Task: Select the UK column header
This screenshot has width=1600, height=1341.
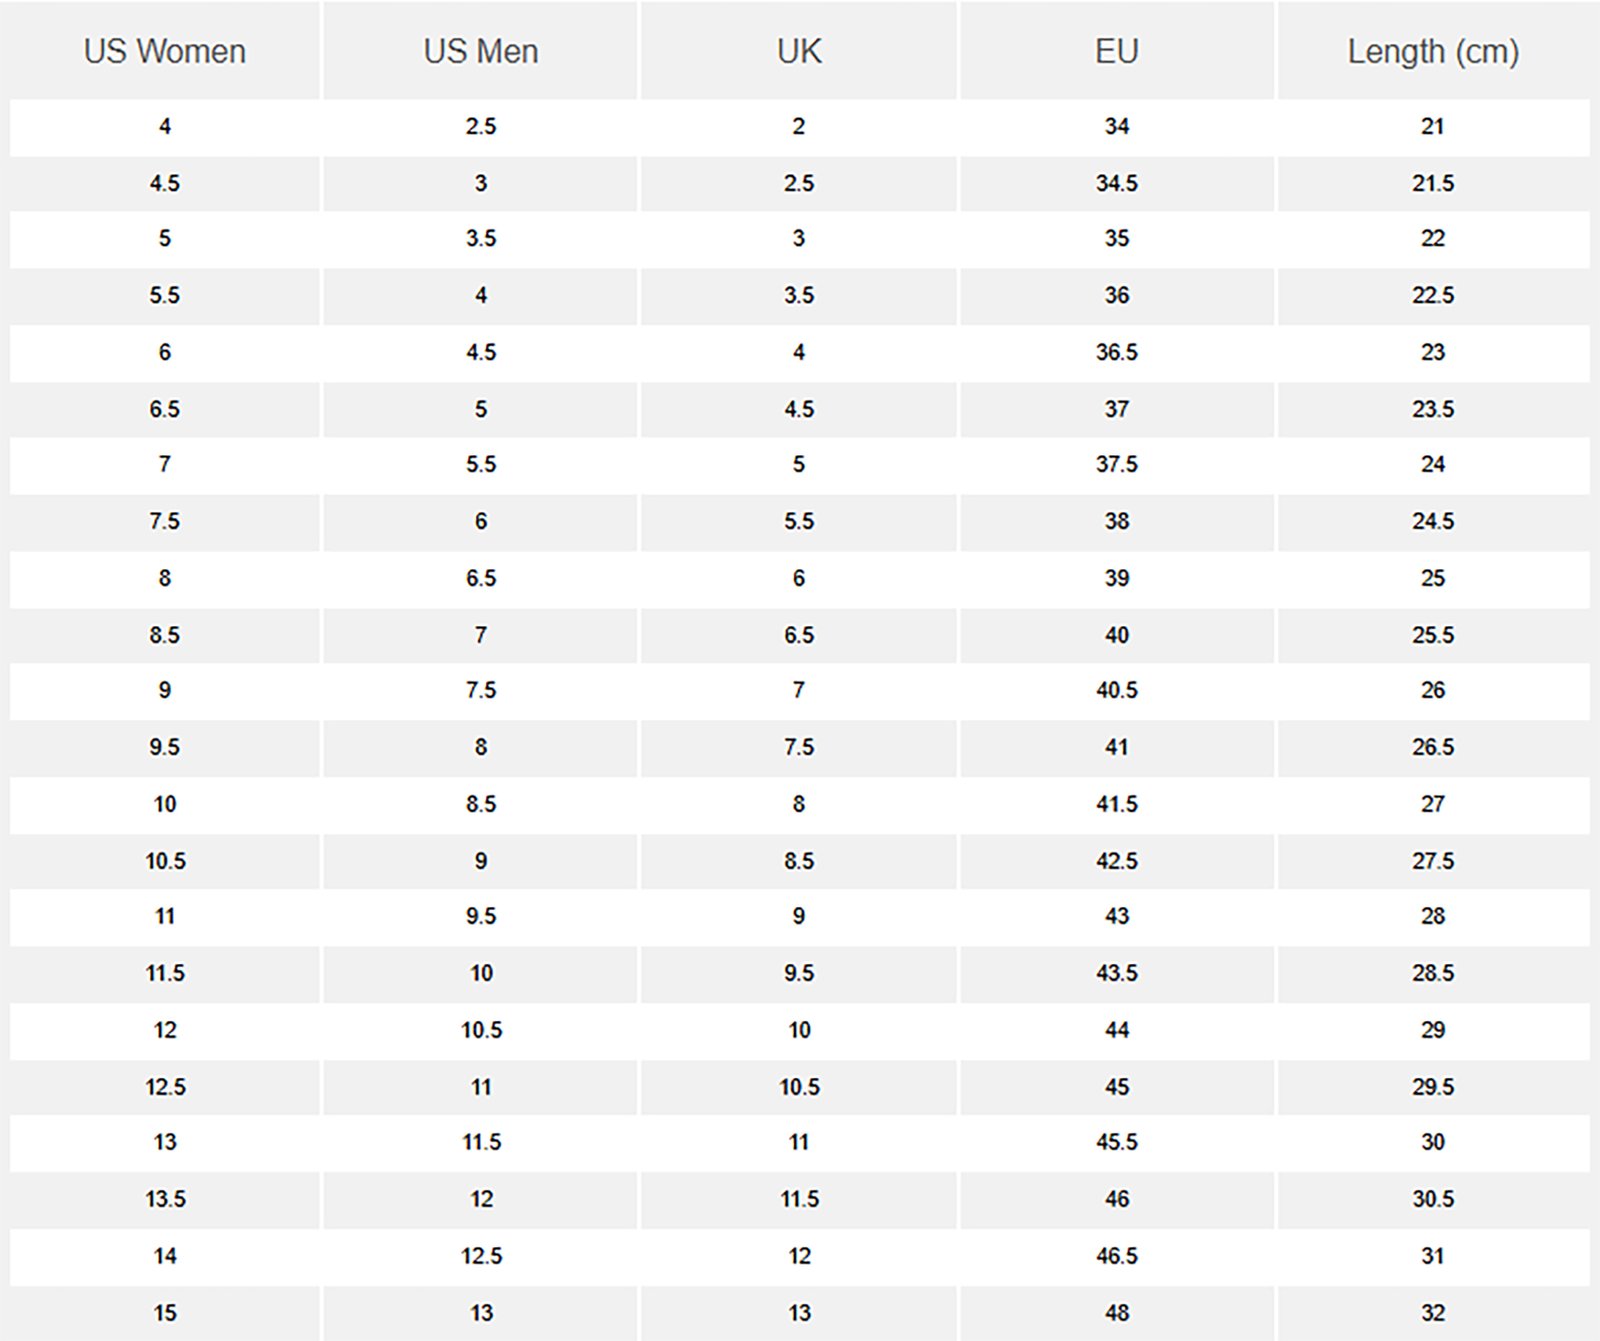Action: point(799,51)
